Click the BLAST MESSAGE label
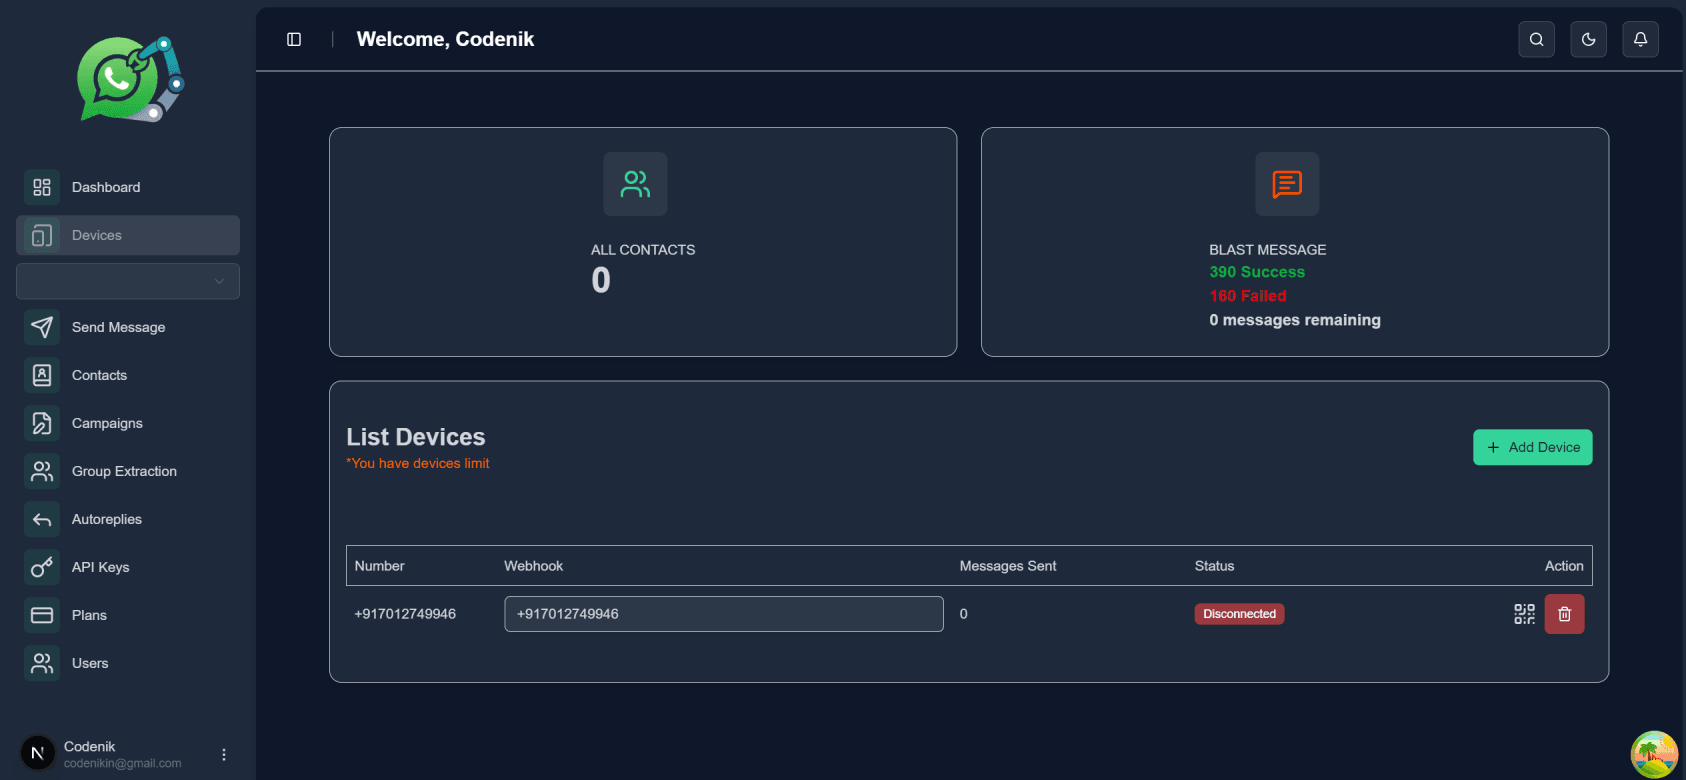Image resolution: width=1686 pixels, height=780 pixels. tap(1268, 250)
